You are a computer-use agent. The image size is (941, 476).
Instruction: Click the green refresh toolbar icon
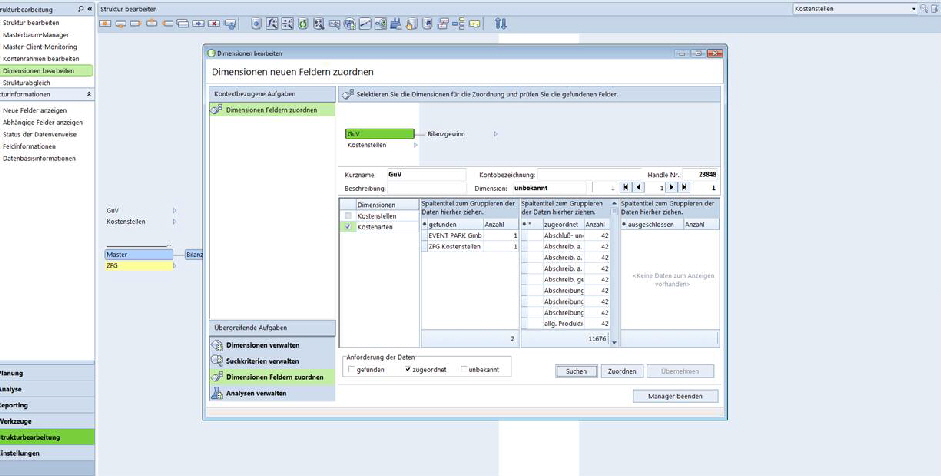pos(303,23)
